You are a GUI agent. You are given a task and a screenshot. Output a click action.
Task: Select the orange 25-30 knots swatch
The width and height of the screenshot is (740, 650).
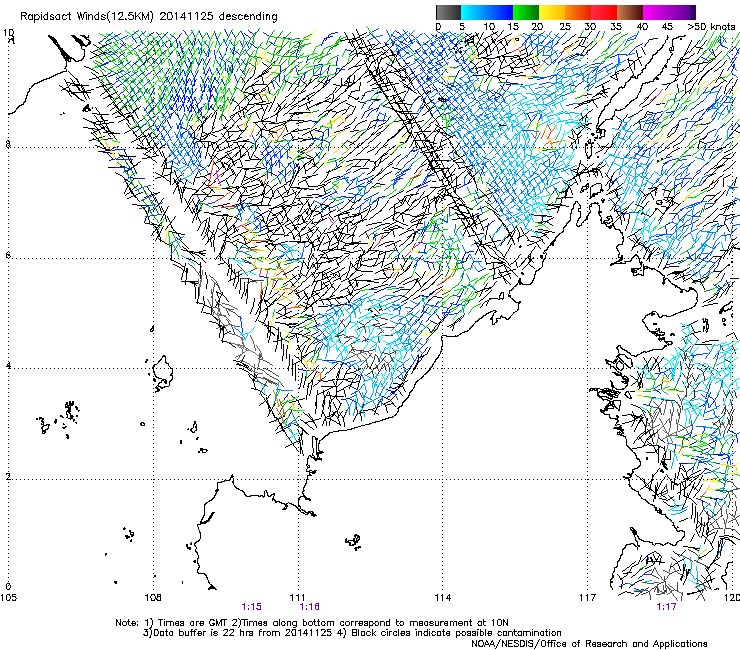coord(578,12)
